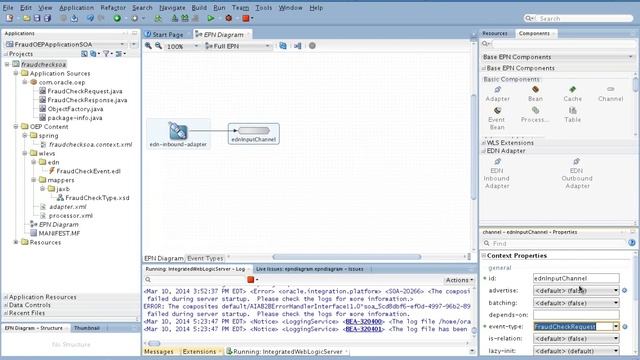This screenshot has height=360, width=640.
Task: Collapse the OEP Content folder node
Action: (16, 127)
